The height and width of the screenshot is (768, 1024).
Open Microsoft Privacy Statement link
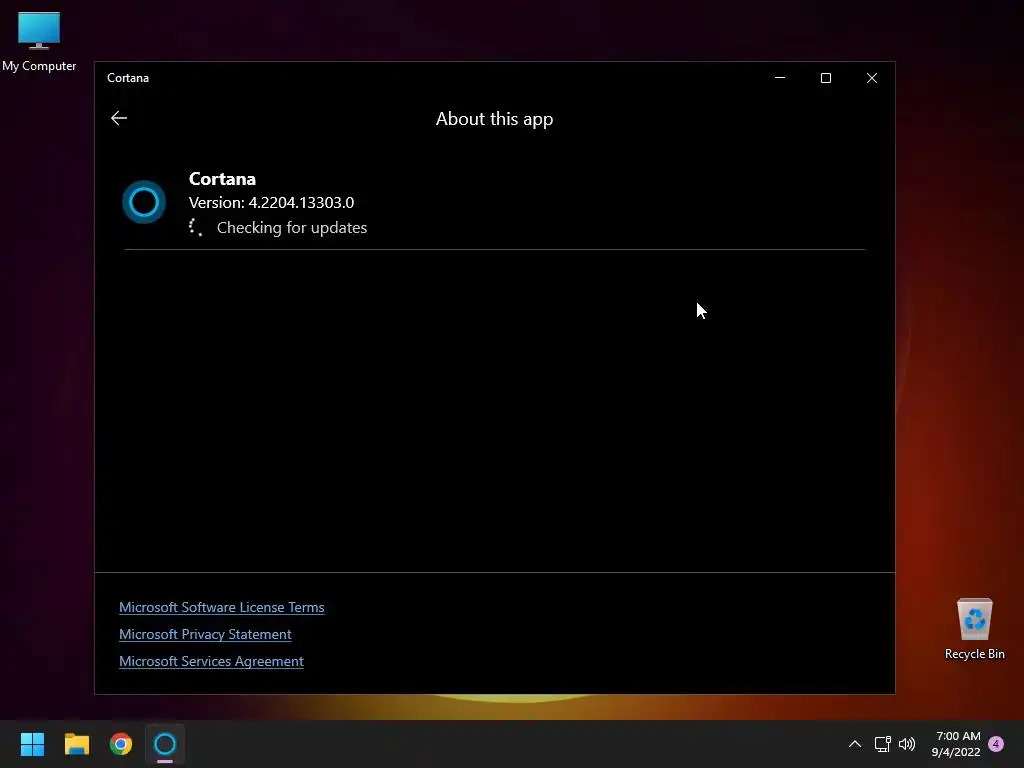tap(205, 634)
